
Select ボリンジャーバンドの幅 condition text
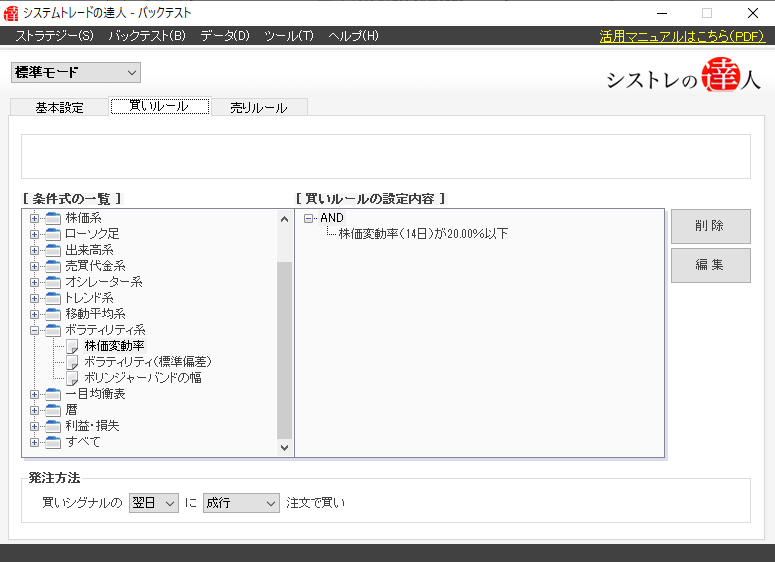(143, 378)
